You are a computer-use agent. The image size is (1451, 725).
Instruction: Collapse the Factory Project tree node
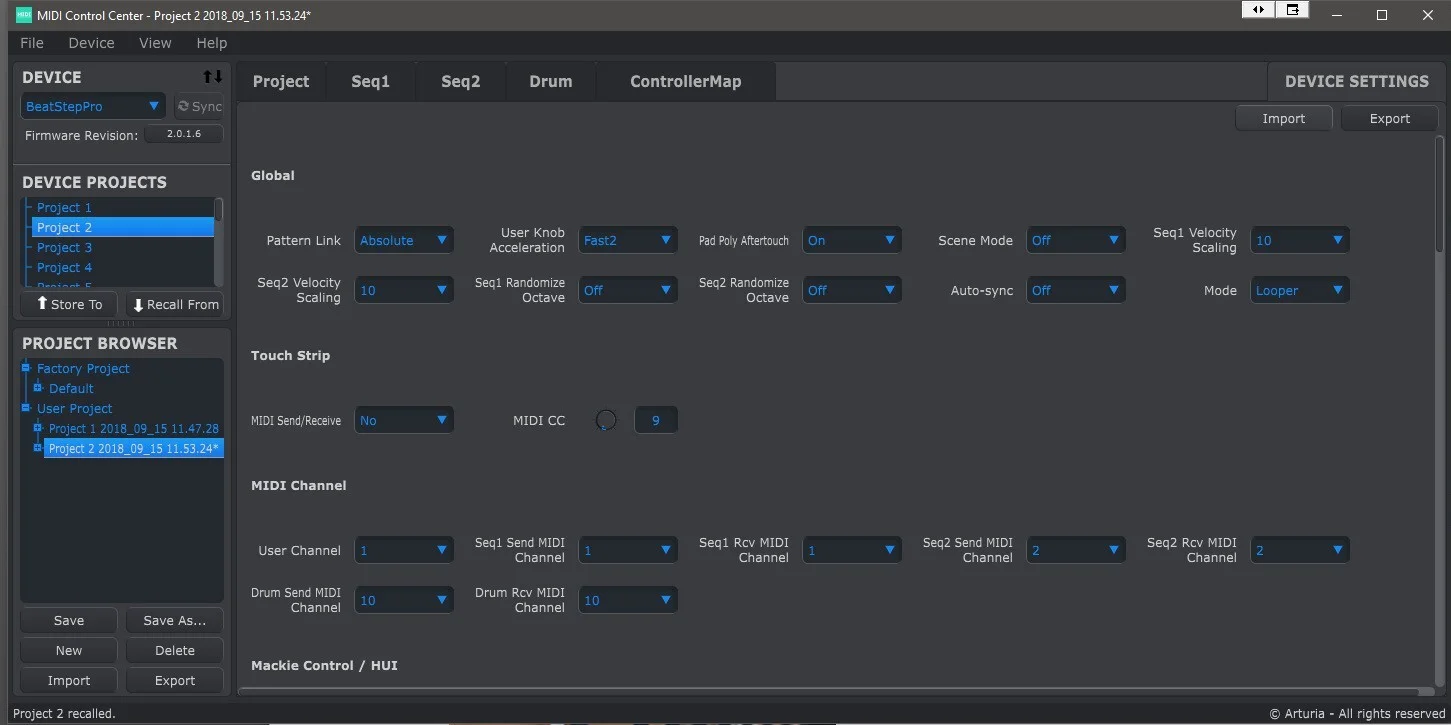tap(27, 368)
